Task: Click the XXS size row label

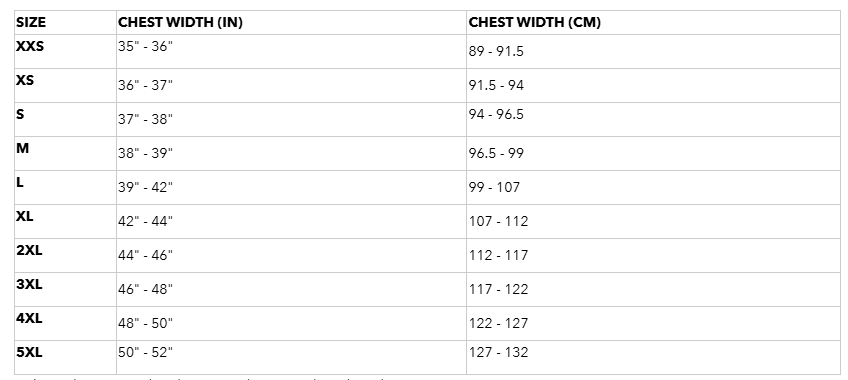Action: tap(30, 46)
